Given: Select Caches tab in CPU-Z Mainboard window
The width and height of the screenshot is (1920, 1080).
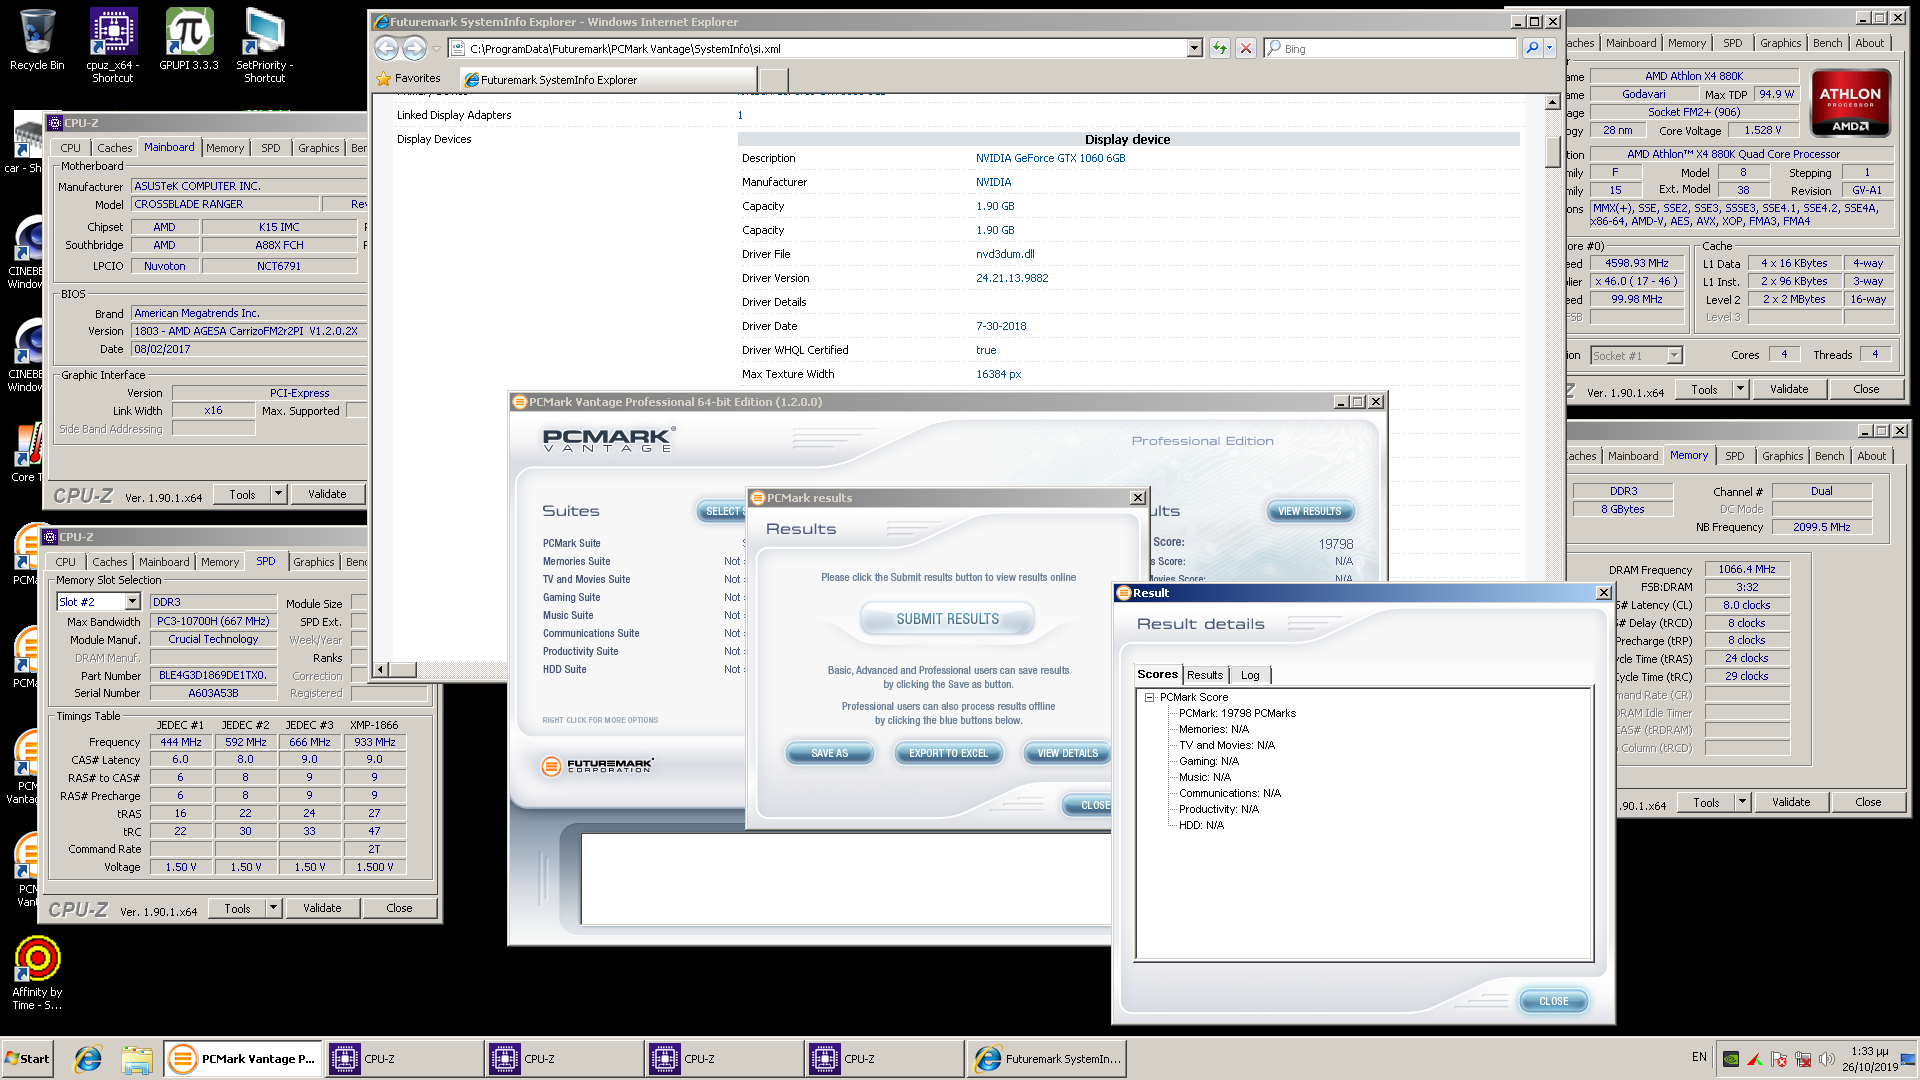Looking at the screenshot, I should pos(115,148).
